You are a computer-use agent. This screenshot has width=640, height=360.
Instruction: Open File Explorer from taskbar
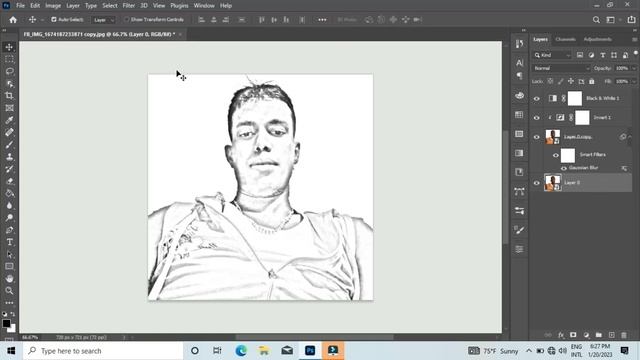(x=264, y=351)
